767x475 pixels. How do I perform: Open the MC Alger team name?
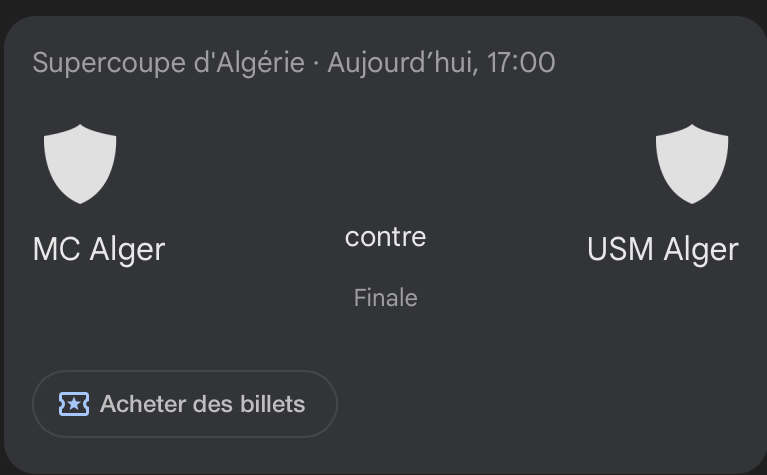pos(99,249)
